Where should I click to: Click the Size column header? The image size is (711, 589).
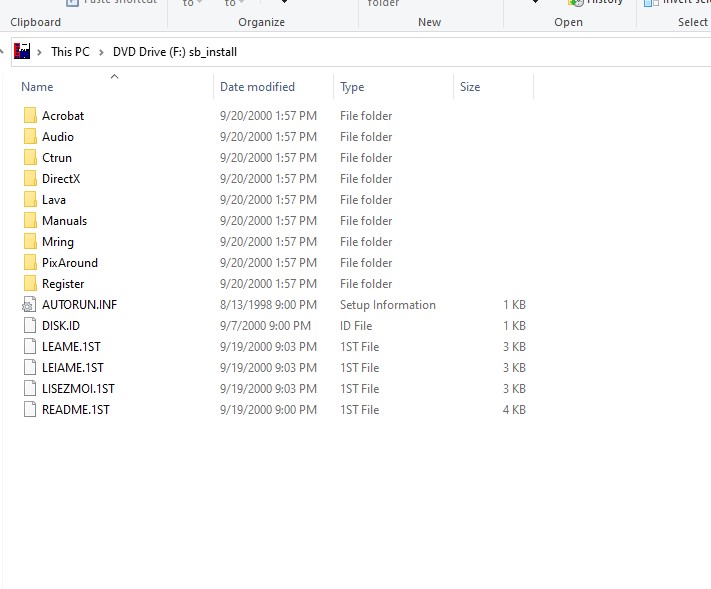point(470,87)
